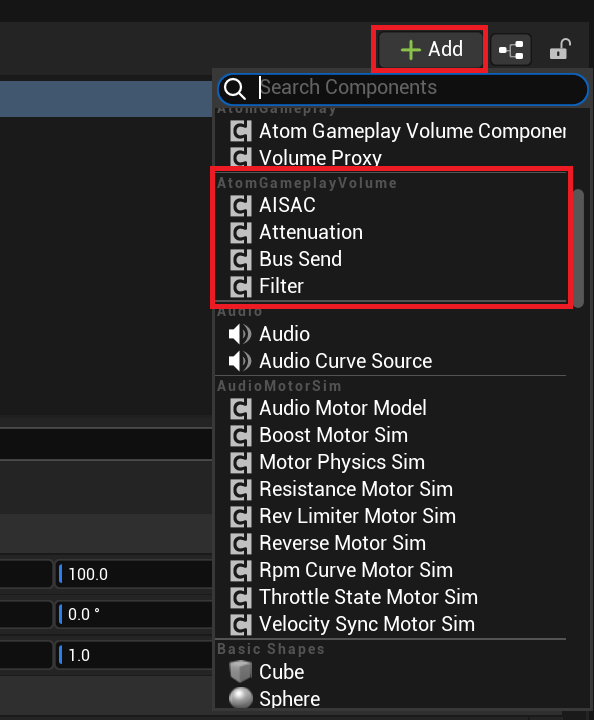Screen dimensions: 594x720
Task: Click the component list scrollbar
Action: 578,248
